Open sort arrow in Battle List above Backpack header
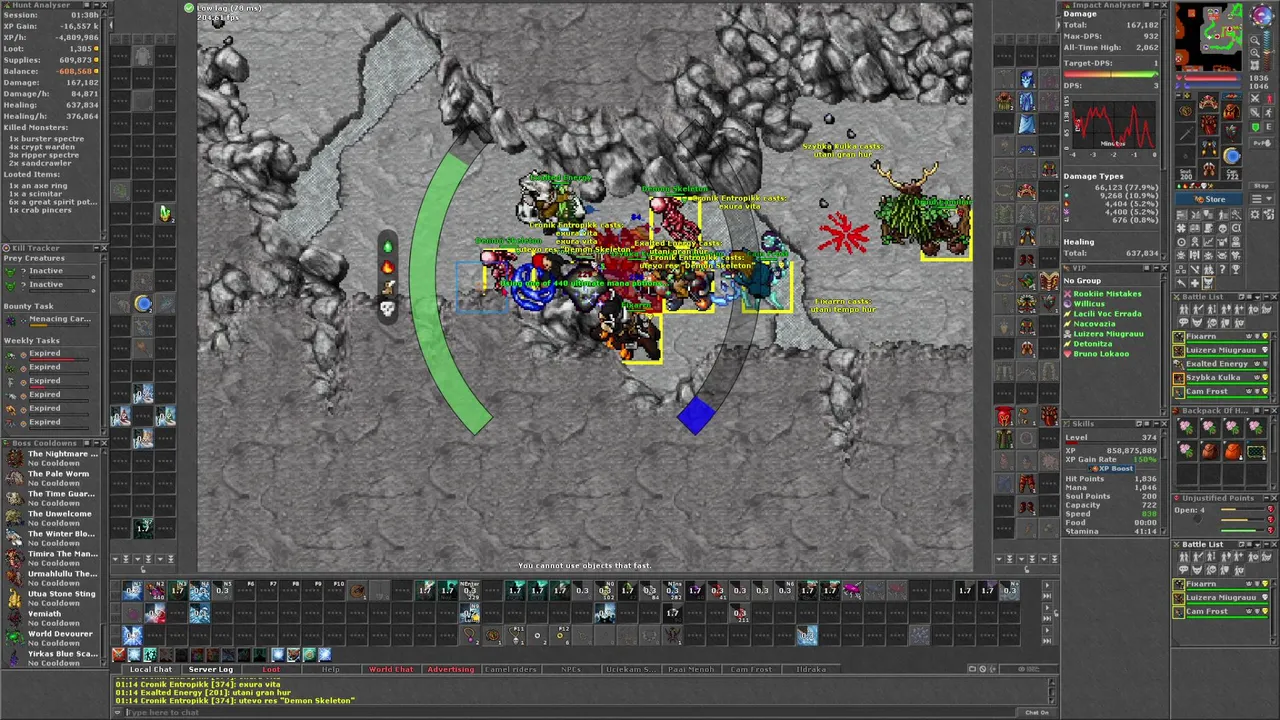The height and width of the screenshot is (720, 1280). (x=1256, y=297)
